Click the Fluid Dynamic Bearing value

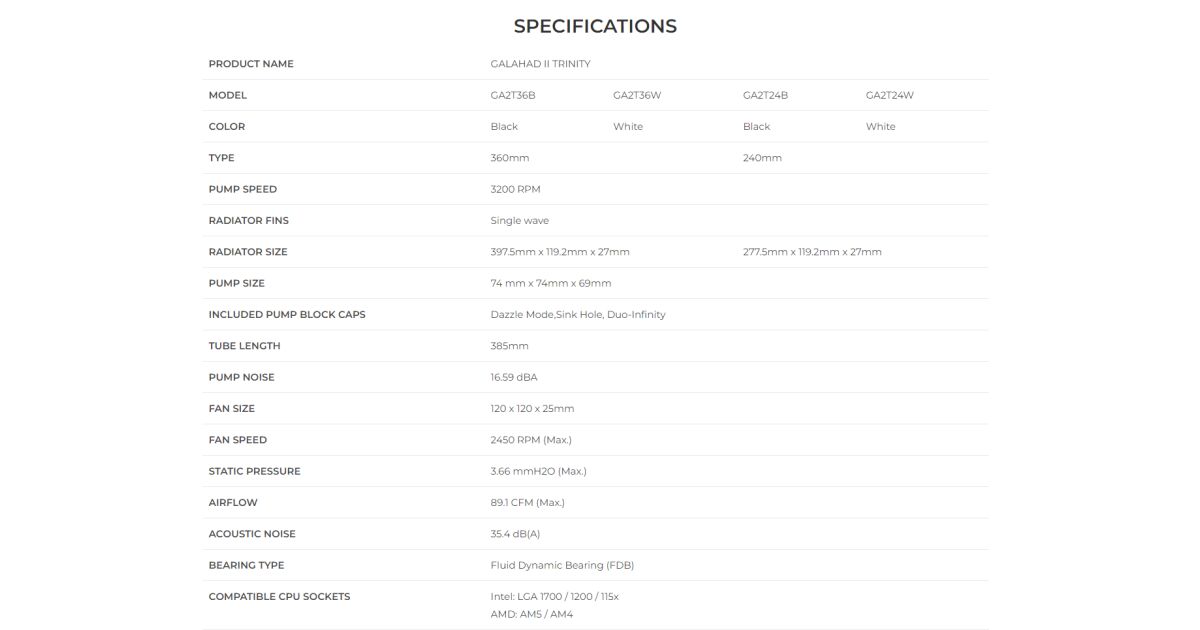(562, 566)
